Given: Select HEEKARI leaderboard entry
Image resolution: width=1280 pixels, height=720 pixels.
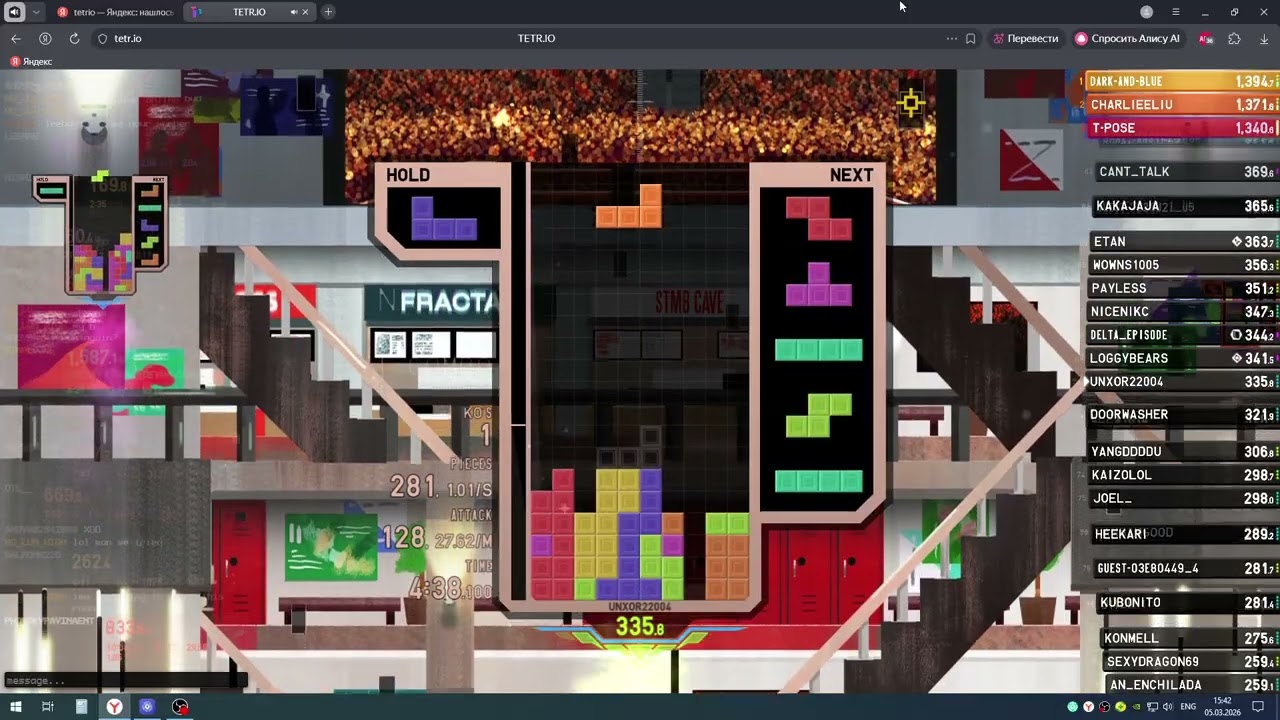Looking at the screenshot, I should click(x=1185, y=534).
